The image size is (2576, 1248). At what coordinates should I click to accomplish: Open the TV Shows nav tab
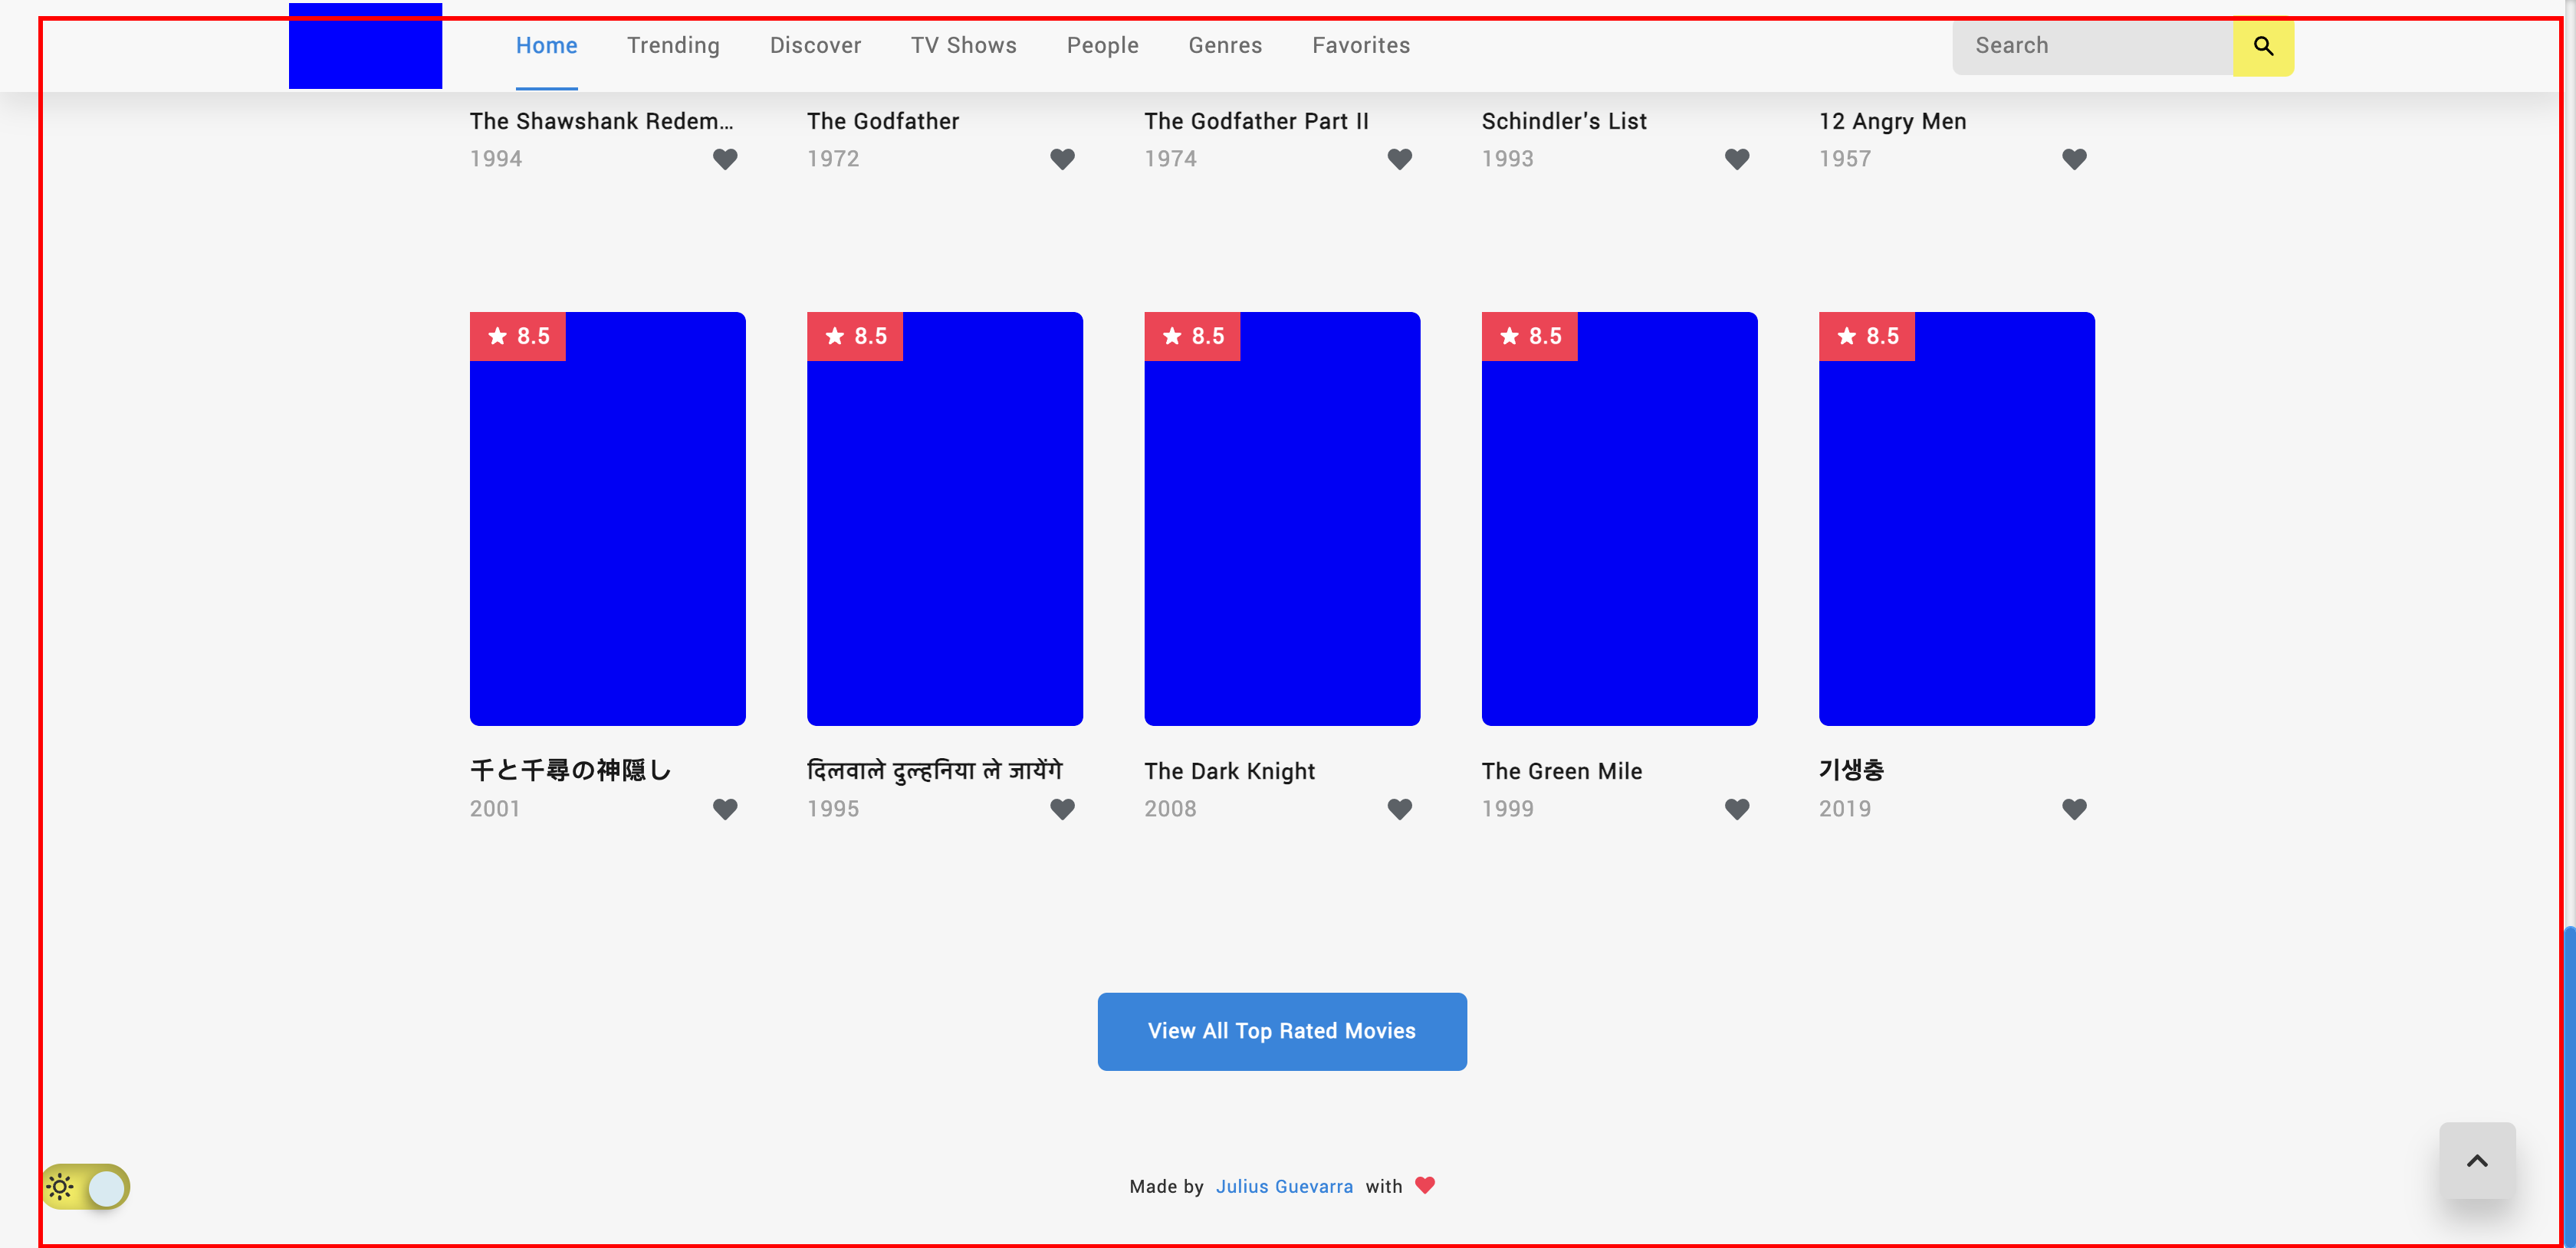(963, 46)
